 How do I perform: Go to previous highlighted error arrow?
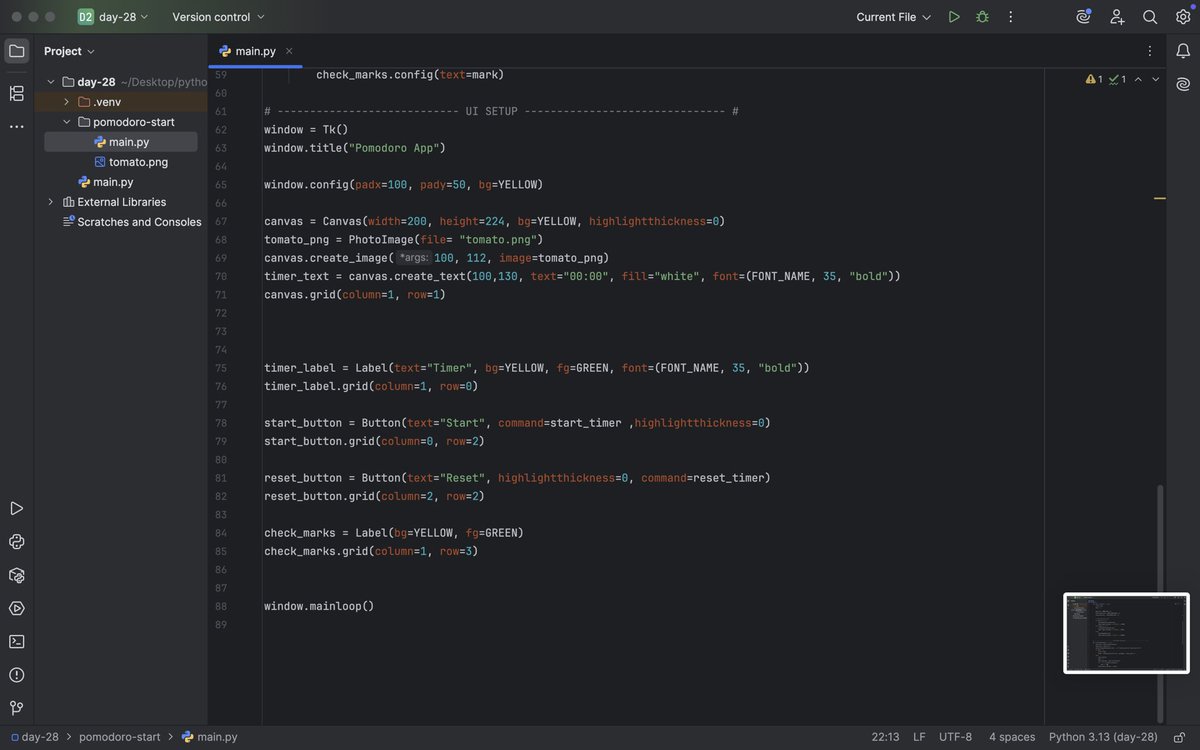[1138, 79]
